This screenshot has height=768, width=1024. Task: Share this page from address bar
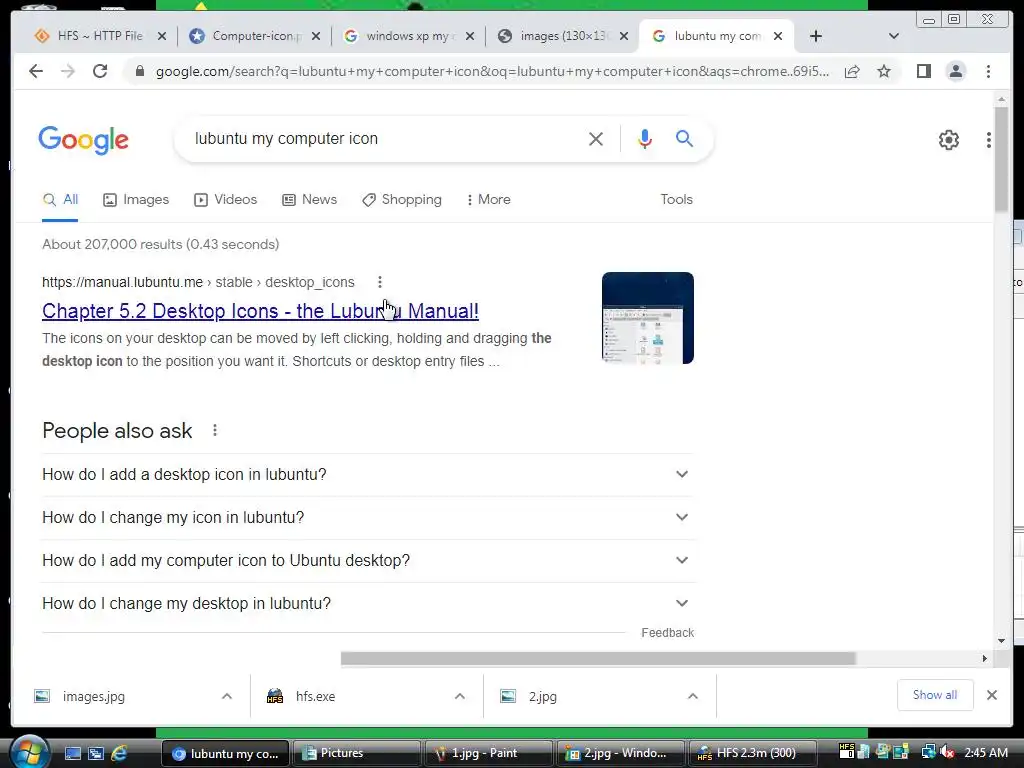point(852,71)
